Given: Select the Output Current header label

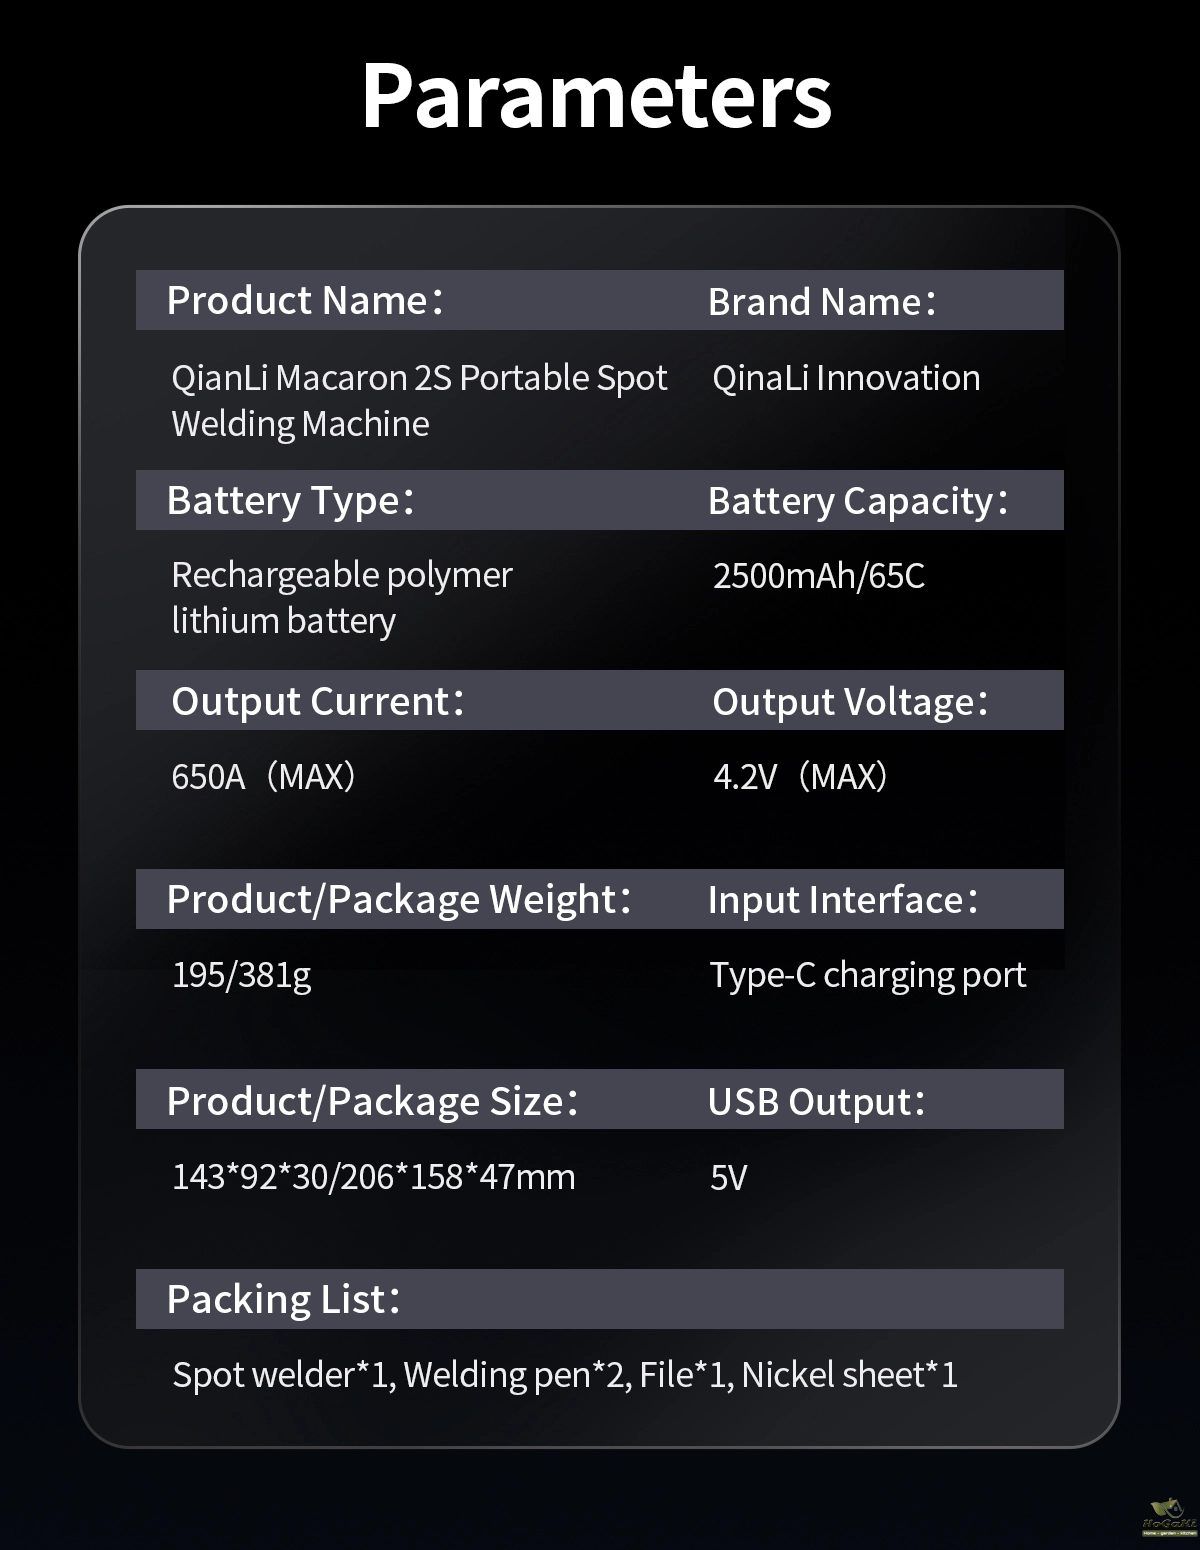Looking at the screenshot, I should [x=317, y=701].
